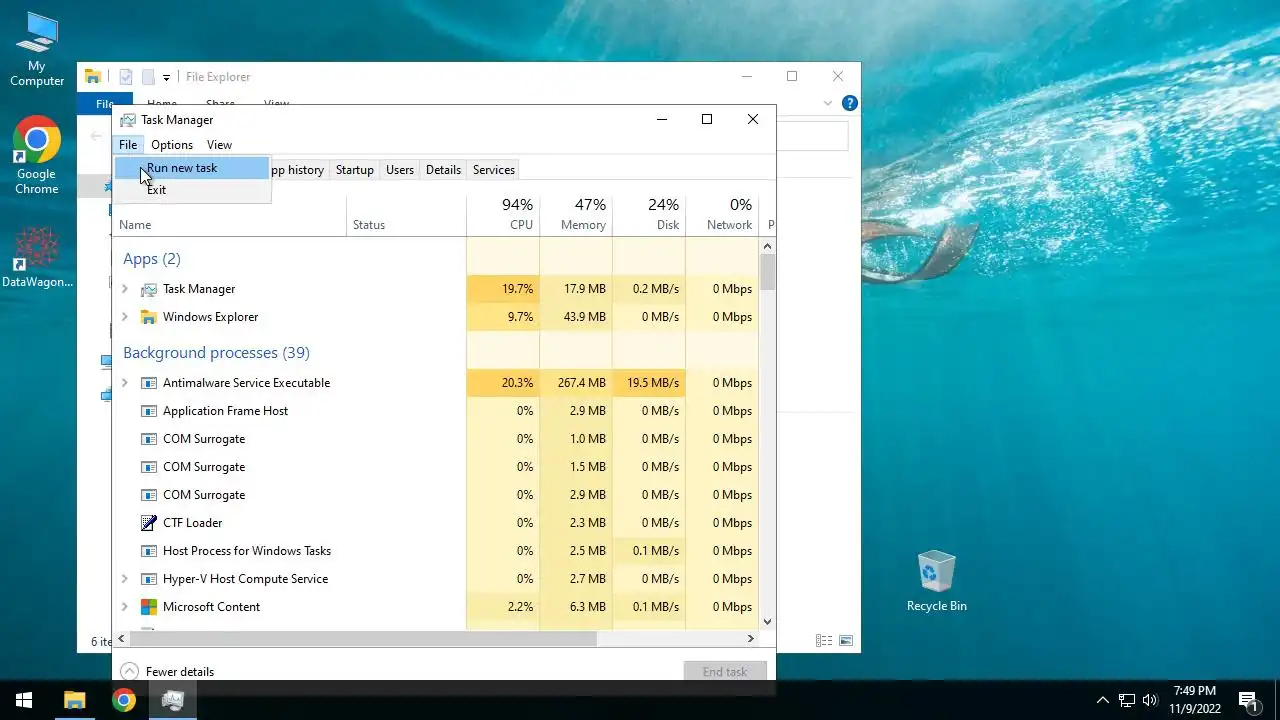The width and height of the screenshot is (1280, 720).
Task: Open the DataWagon desktop shortcut
Action: 37,258
